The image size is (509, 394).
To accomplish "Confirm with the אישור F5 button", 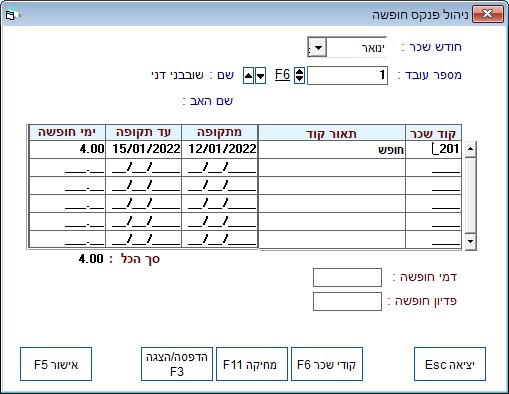I will 56,364.
